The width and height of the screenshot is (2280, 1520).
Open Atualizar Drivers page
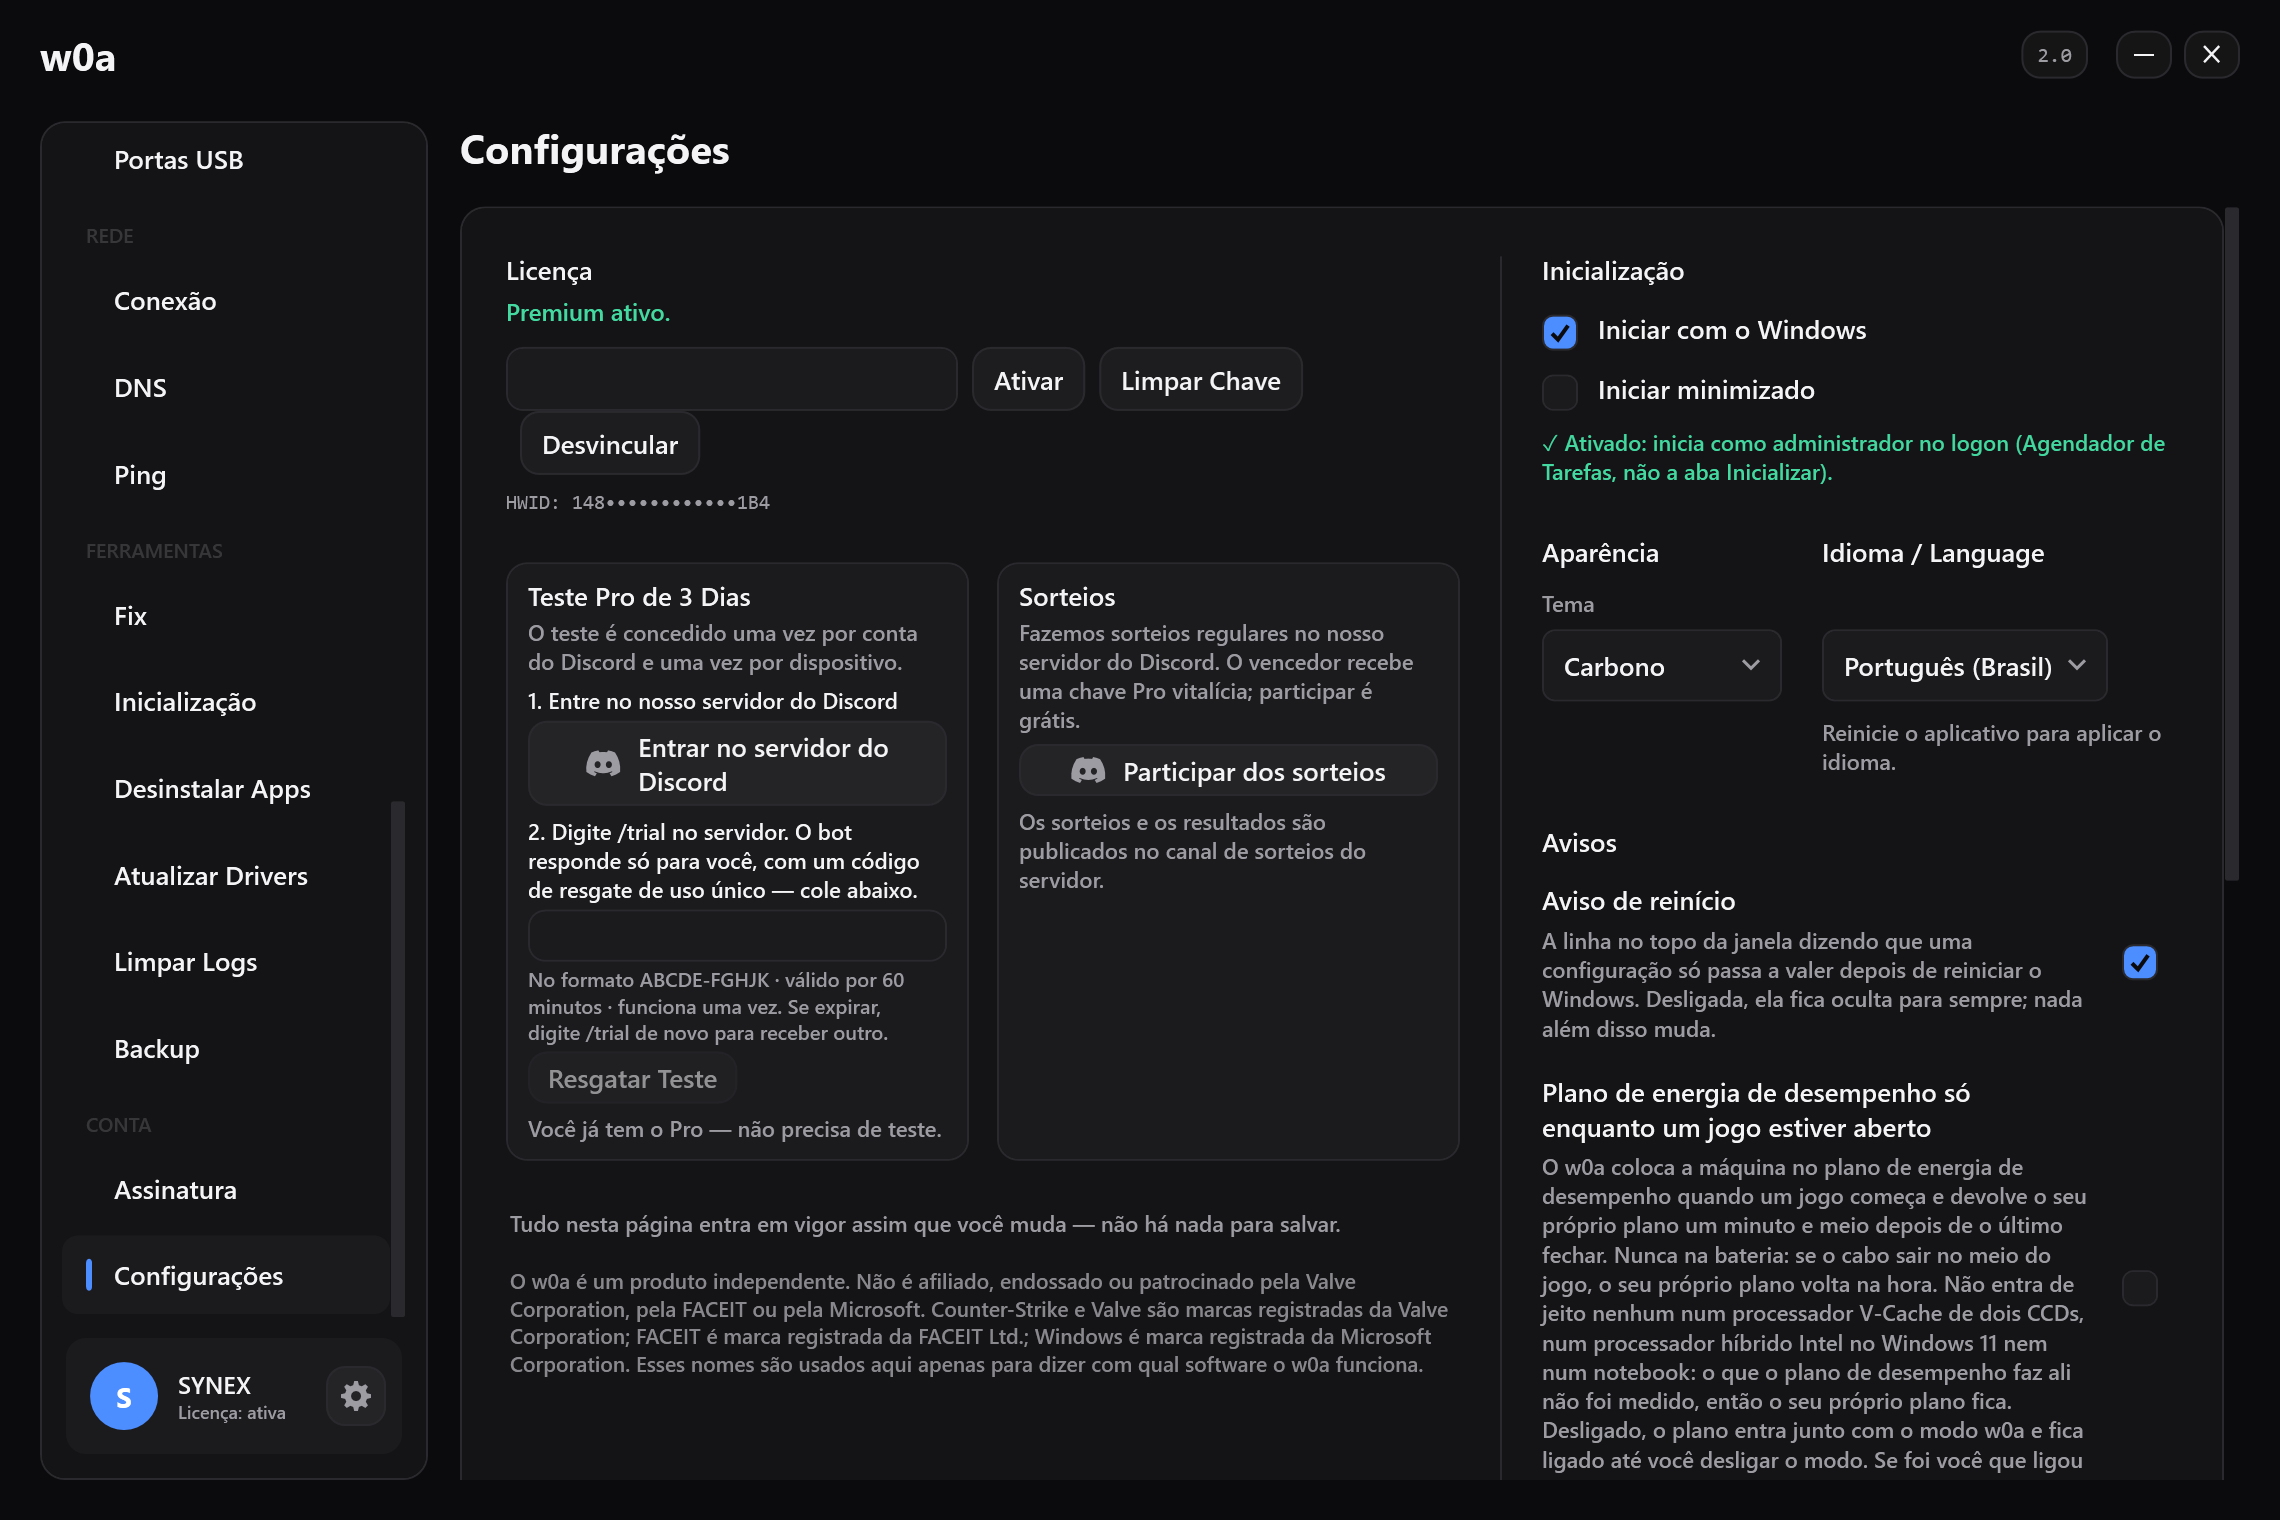226,876
